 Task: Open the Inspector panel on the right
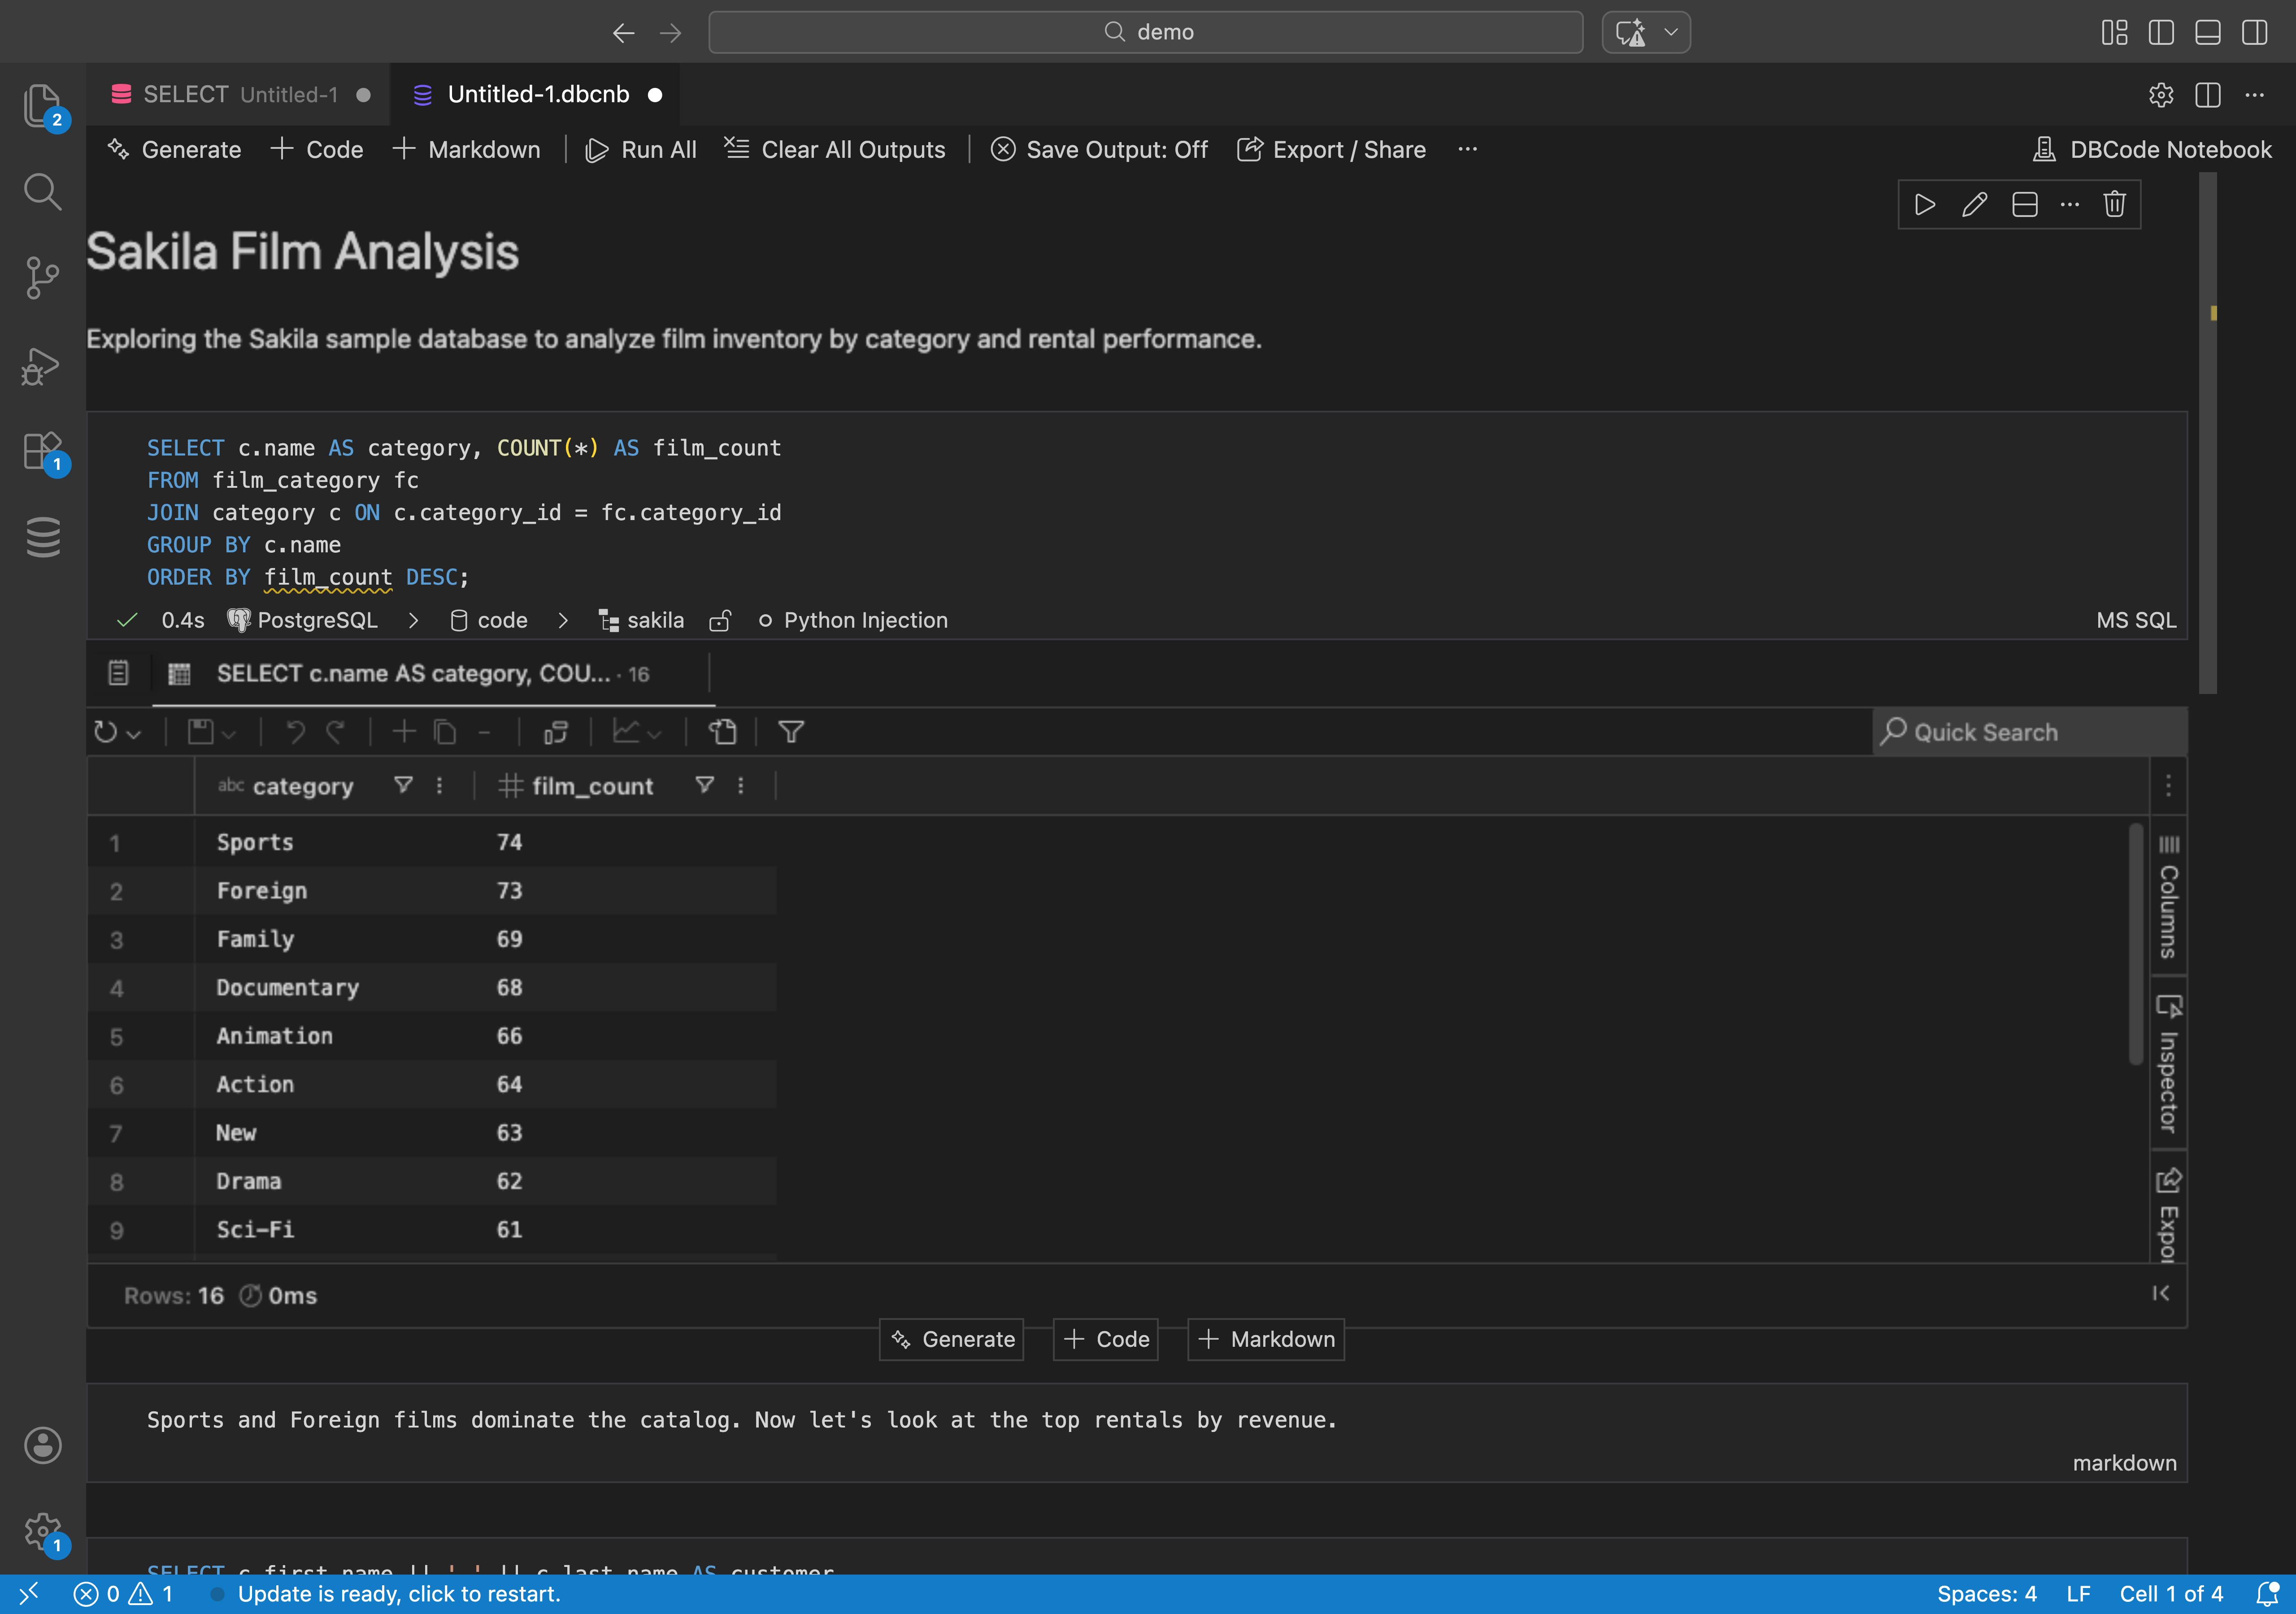pos(2169,1065)
